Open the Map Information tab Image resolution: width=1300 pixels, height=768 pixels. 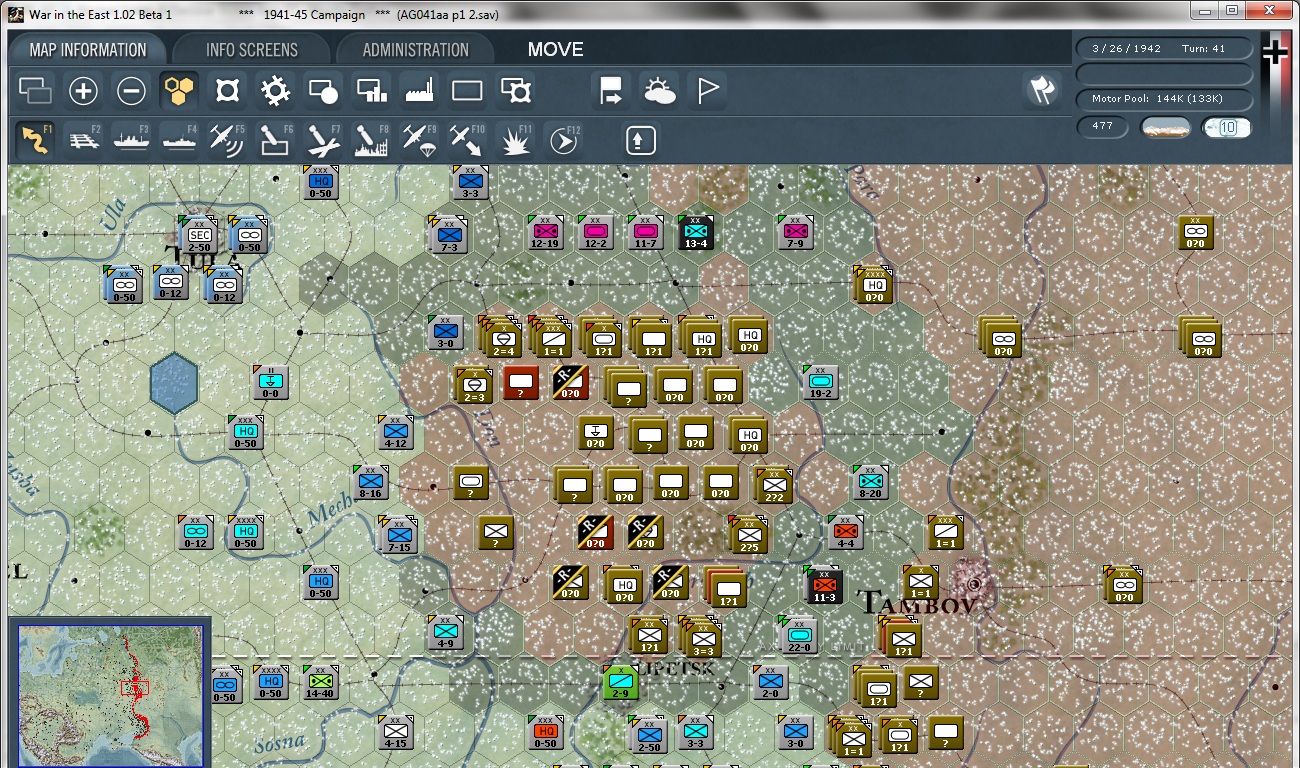(x=88, y=49)
